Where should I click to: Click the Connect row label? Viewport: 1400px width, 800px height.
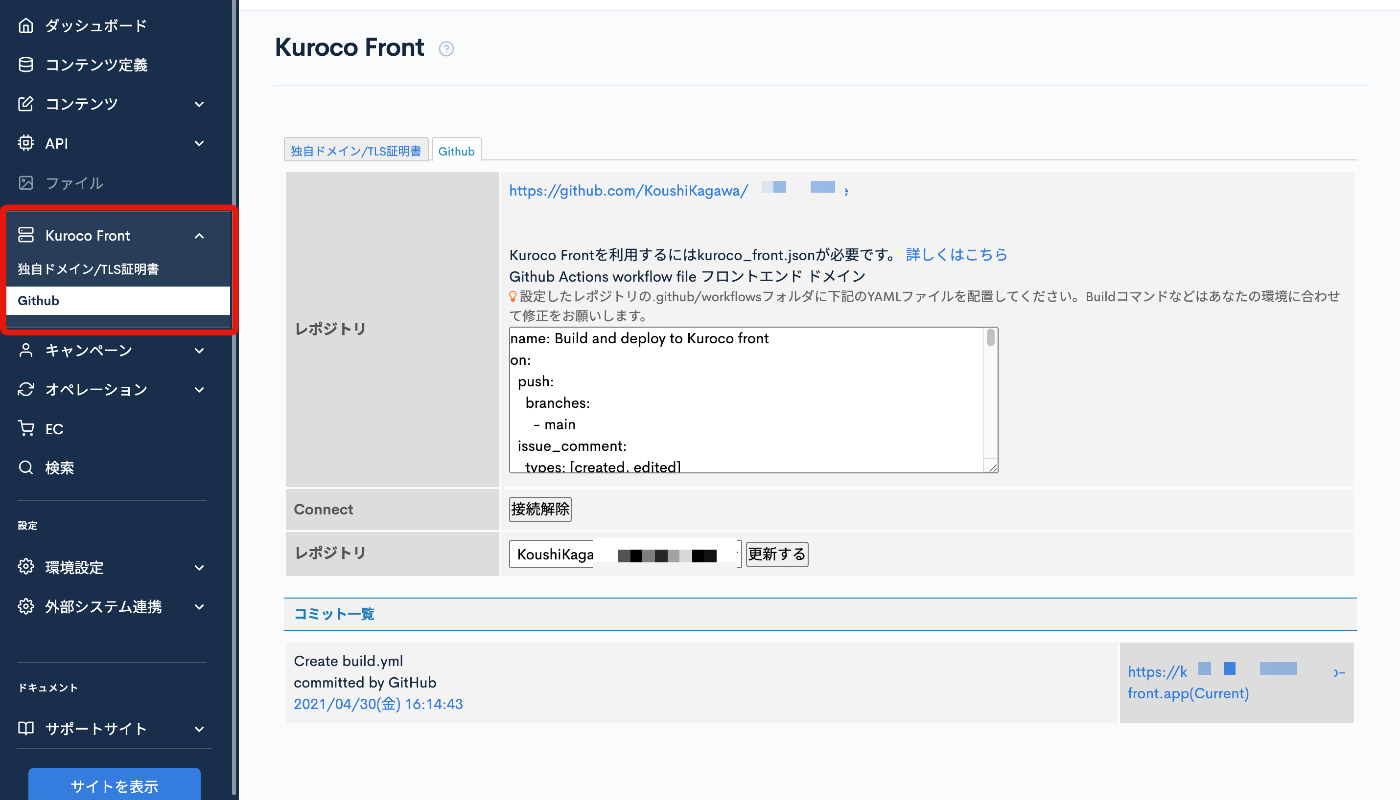(324, 509)
